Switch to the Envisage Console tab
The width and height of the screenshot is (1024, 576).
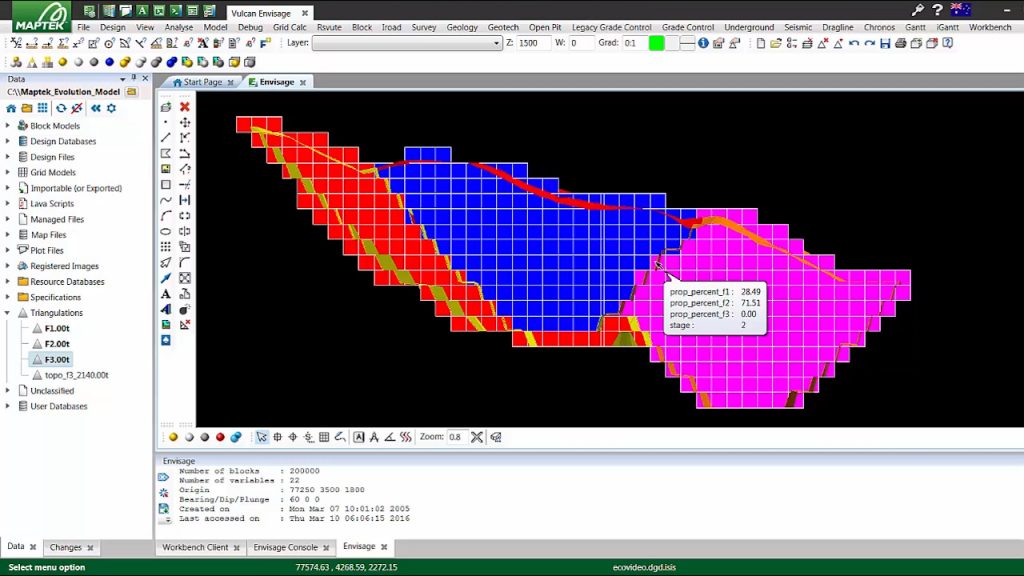[x=285, y=547]
